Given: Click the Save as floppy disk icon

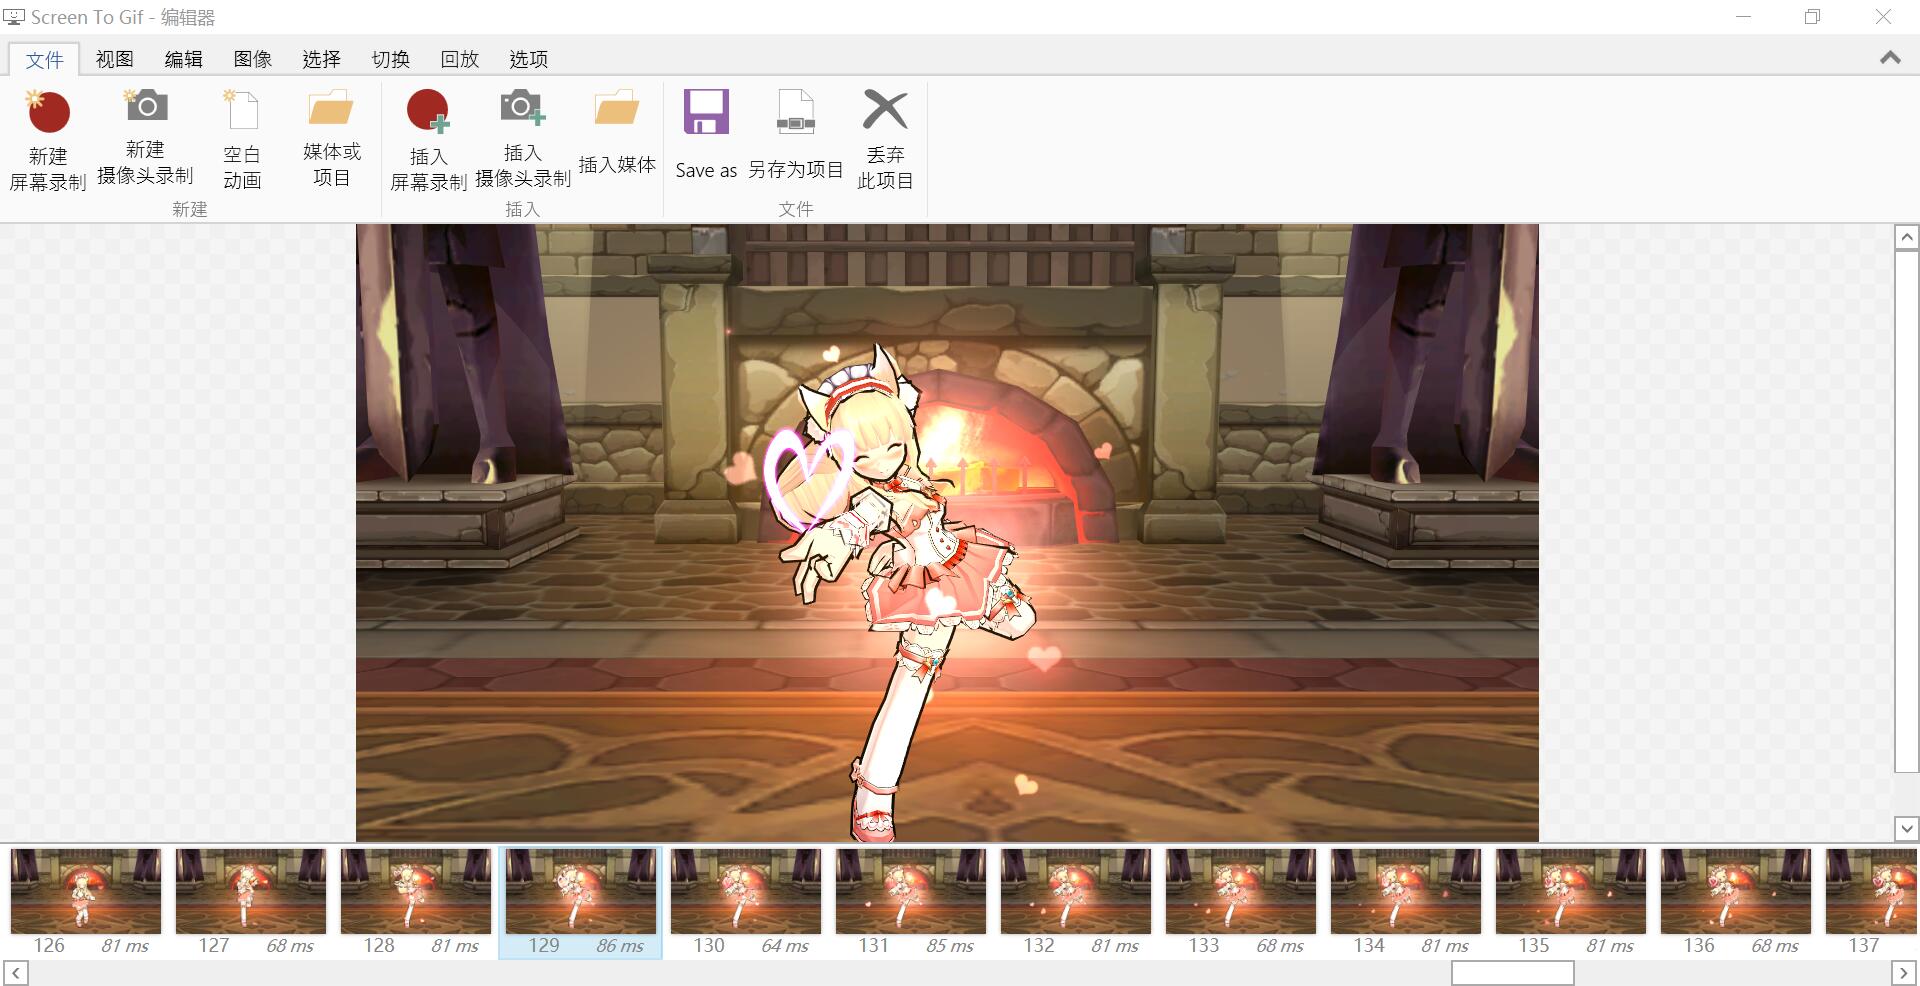Looking at the screenshot, I should coord(706,111).
